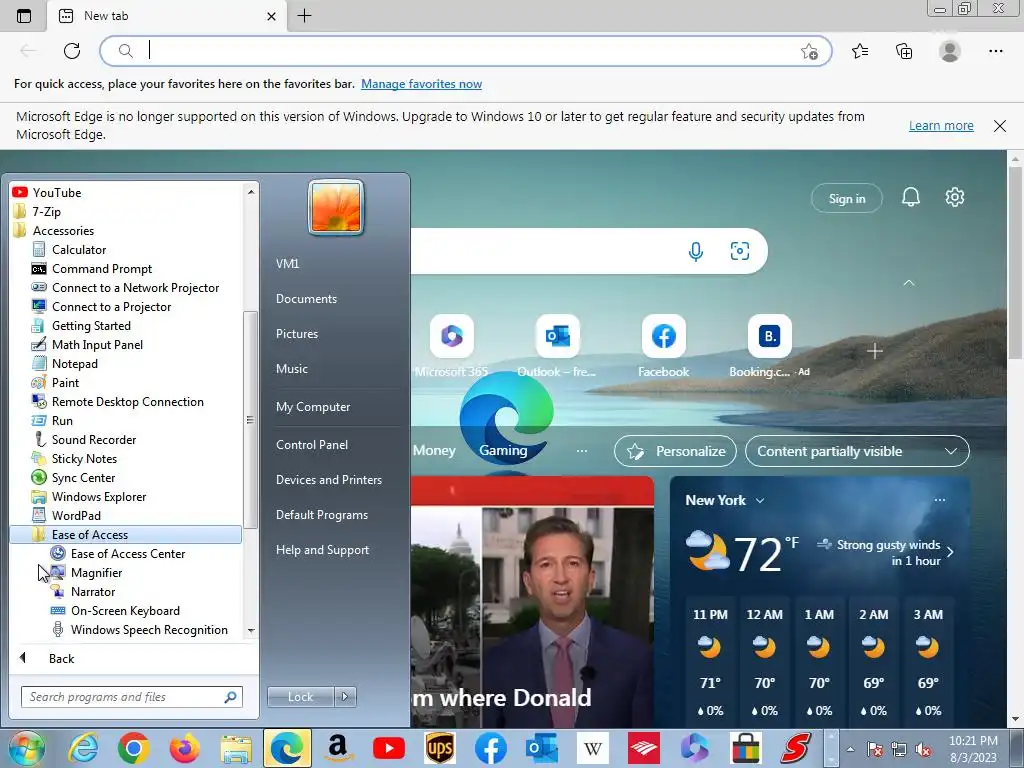
Task: Expand the 7-Zip folder
Action: 46,212
